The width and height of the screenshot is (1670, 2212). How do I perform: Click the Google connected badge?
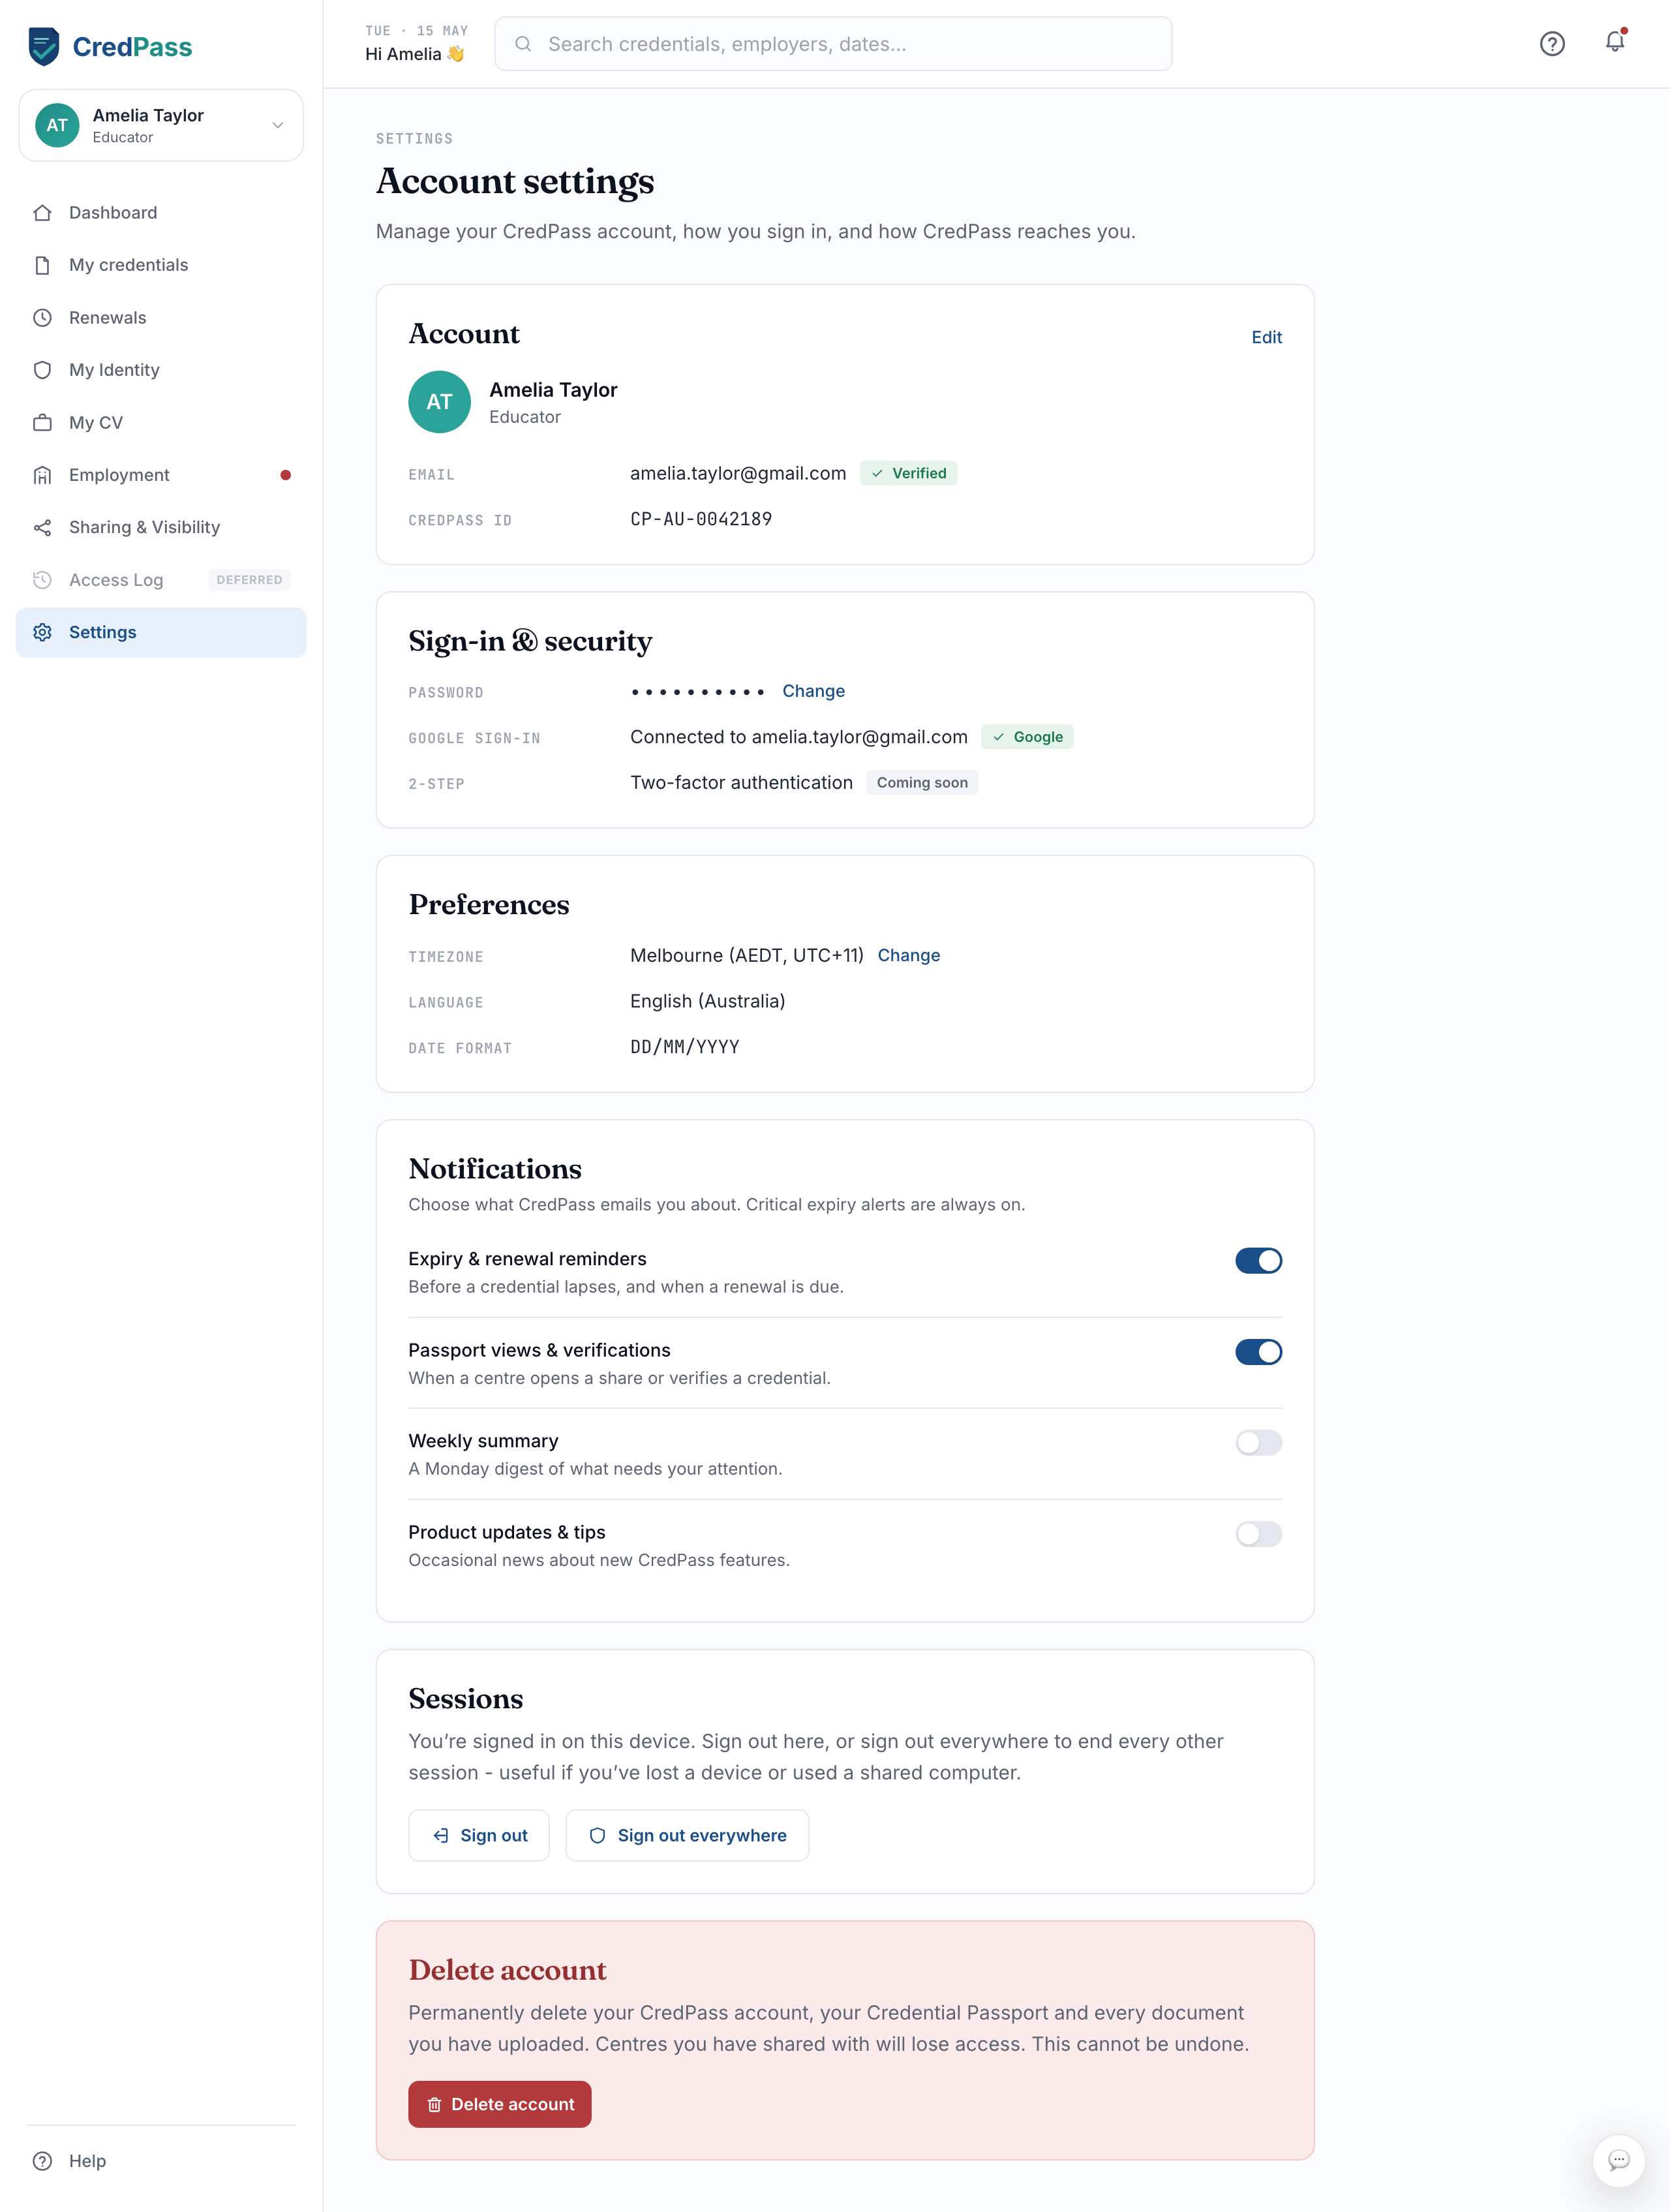pyautogui.click(x=1027, y=737)
